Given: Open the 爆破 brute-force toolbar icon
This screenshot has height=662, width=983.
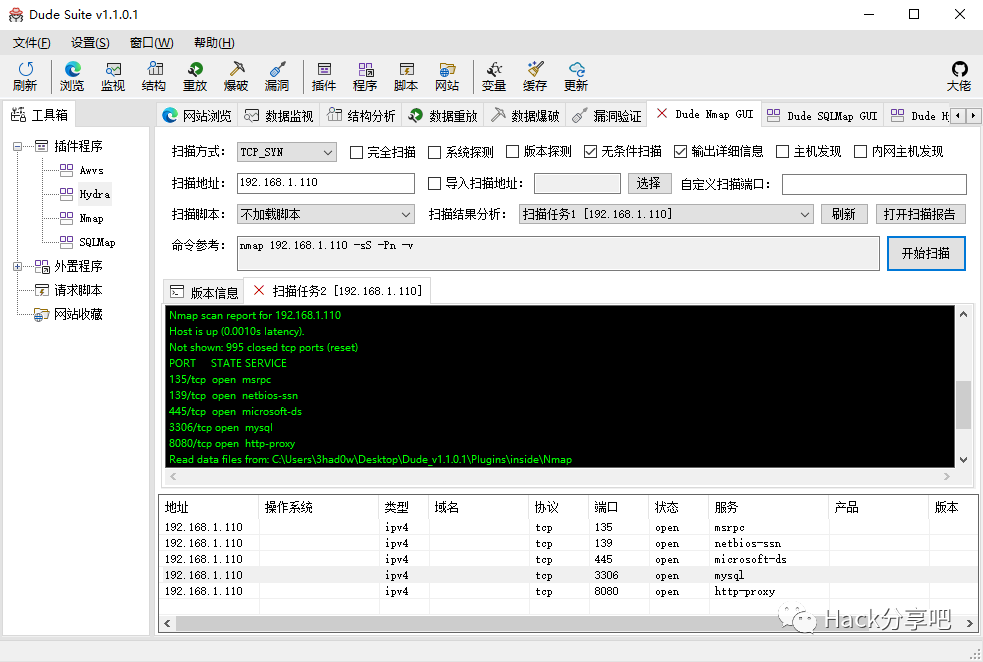Looking at the screenshot, I should (x=236, y=76).
